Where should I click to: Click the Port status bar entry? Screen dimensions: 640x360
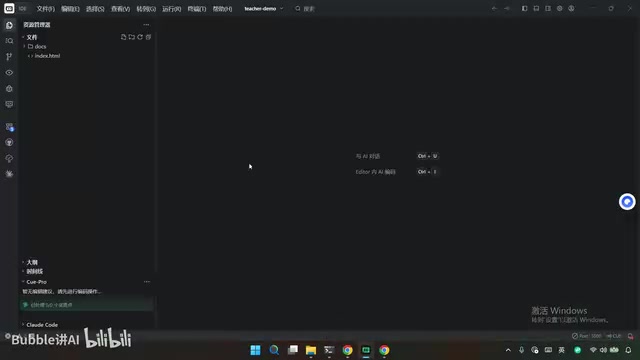tap(587, 336)
